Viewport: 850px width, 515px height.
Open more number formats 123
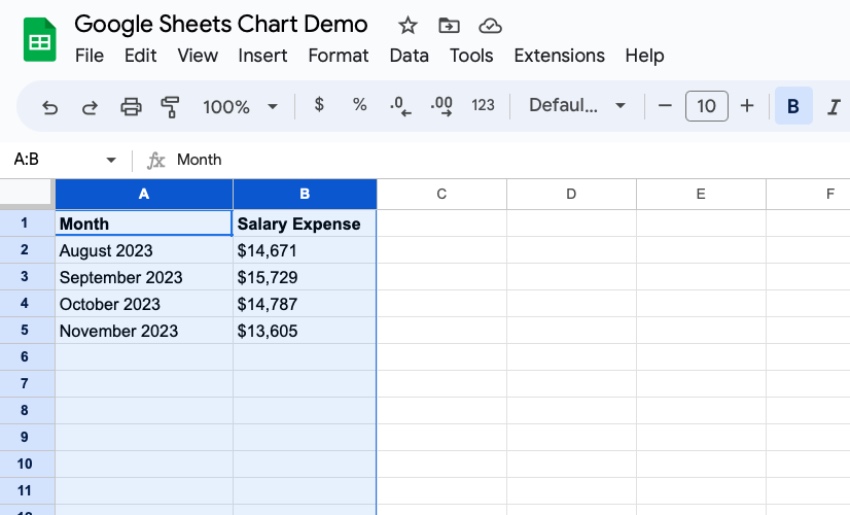click(483, 105)
